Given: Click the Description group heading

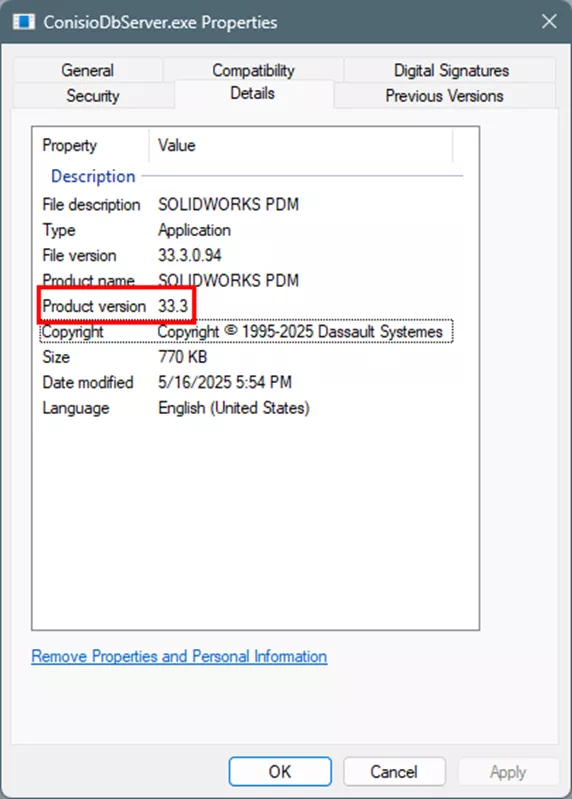Looking at the screenshot, I should tap(93, 176).
